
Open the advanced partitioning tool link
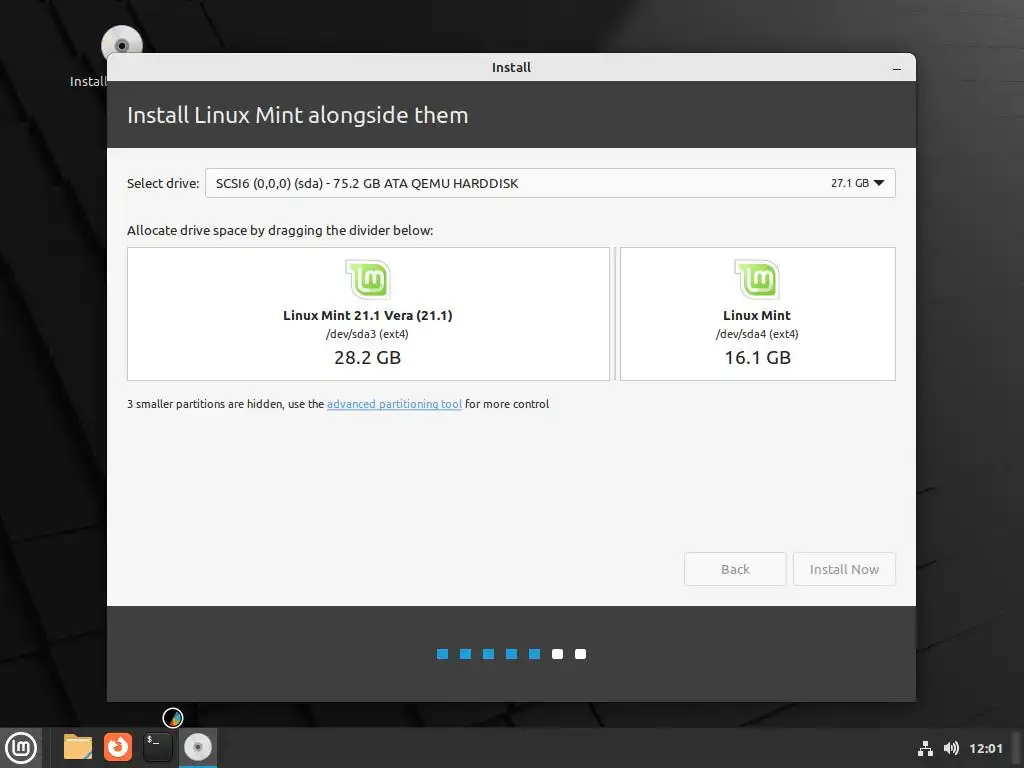394,404
